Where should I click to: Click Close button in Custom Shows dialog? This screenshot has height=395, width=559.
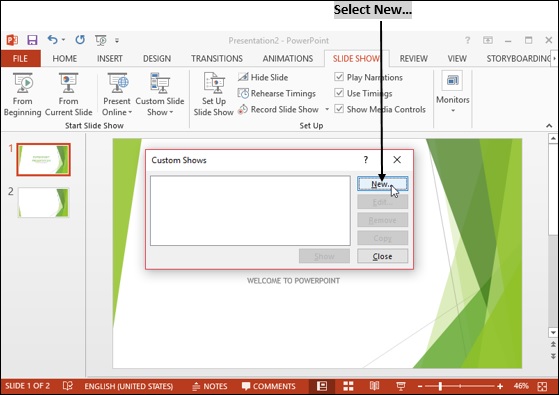pos(383,256)
